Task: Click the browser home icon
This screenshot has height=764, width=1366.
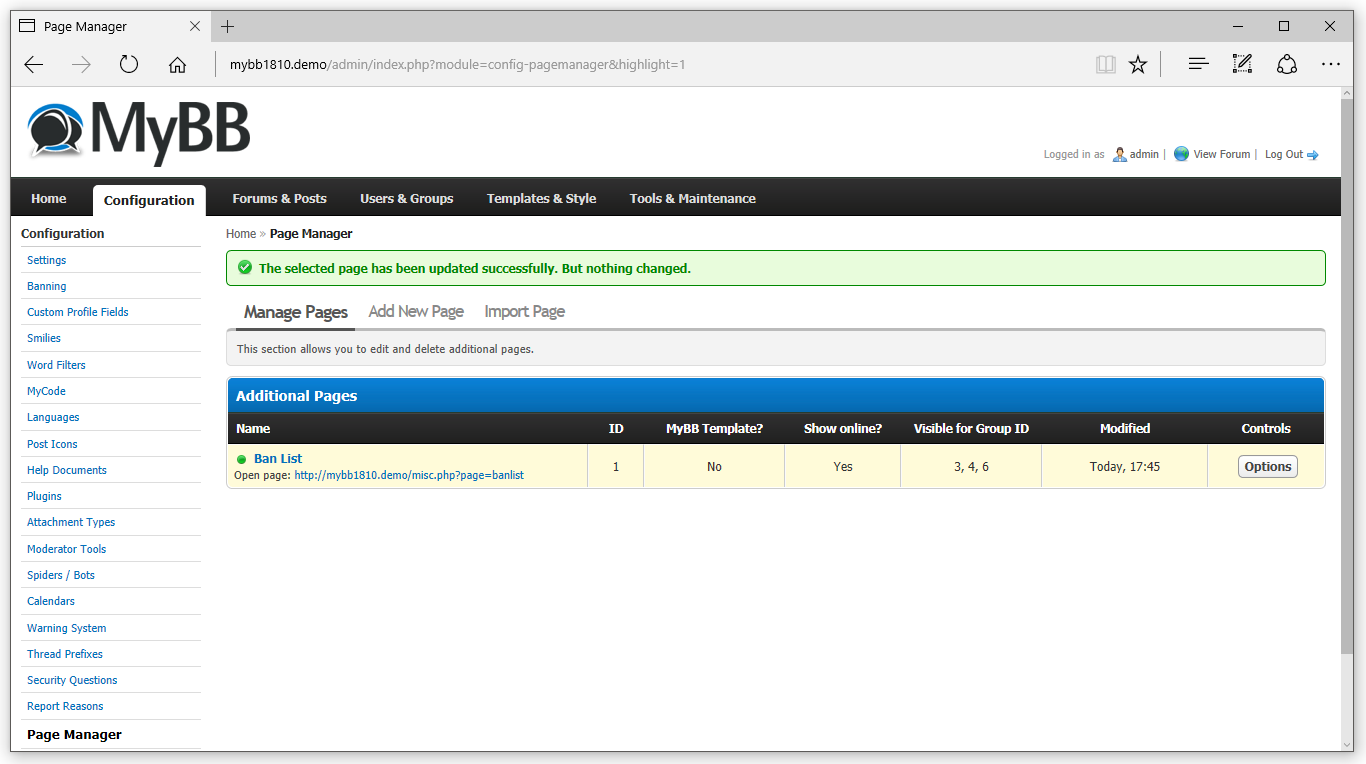Action: [177, 65]
